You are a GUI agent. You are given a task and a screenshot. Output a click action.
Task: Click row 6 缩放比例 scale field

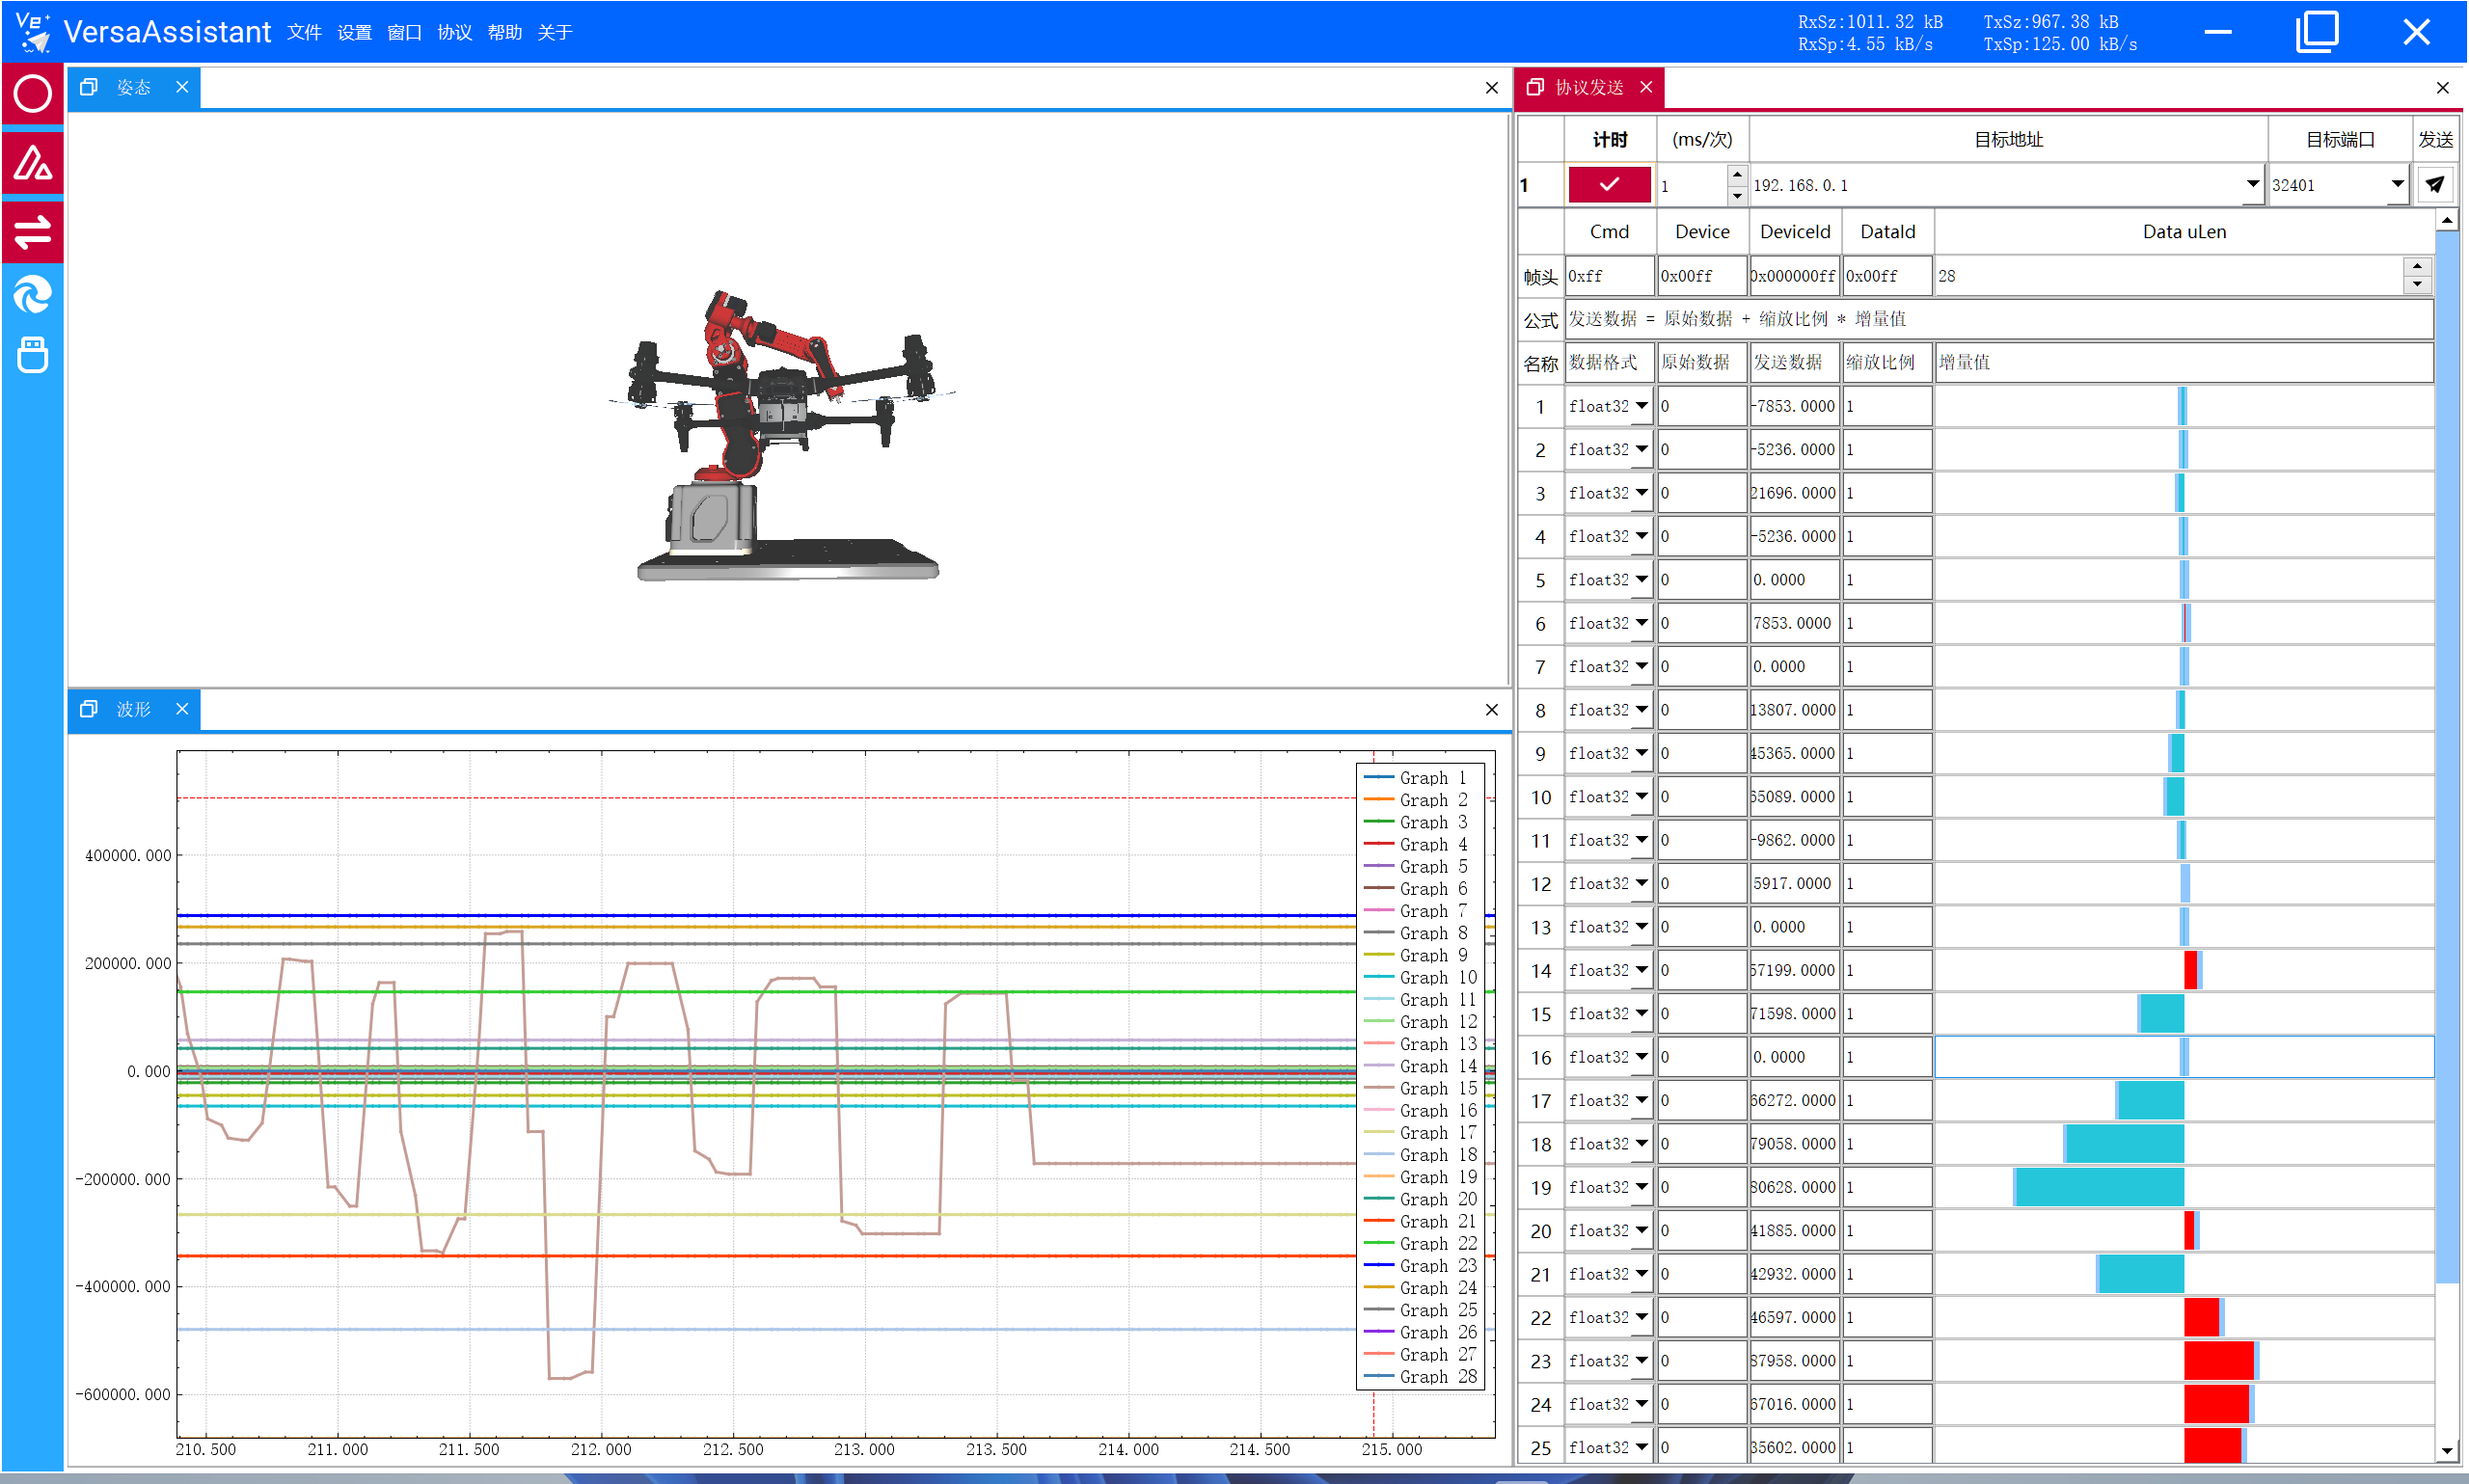click(x=1887, y=623)
